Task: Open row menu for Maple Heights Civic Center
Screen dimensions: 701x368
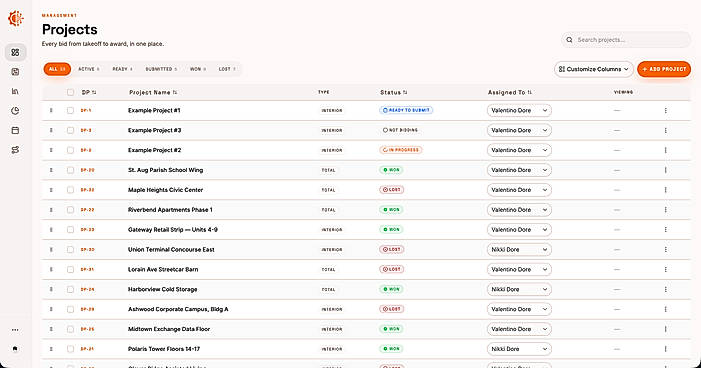Action: [x=666, y=190]
